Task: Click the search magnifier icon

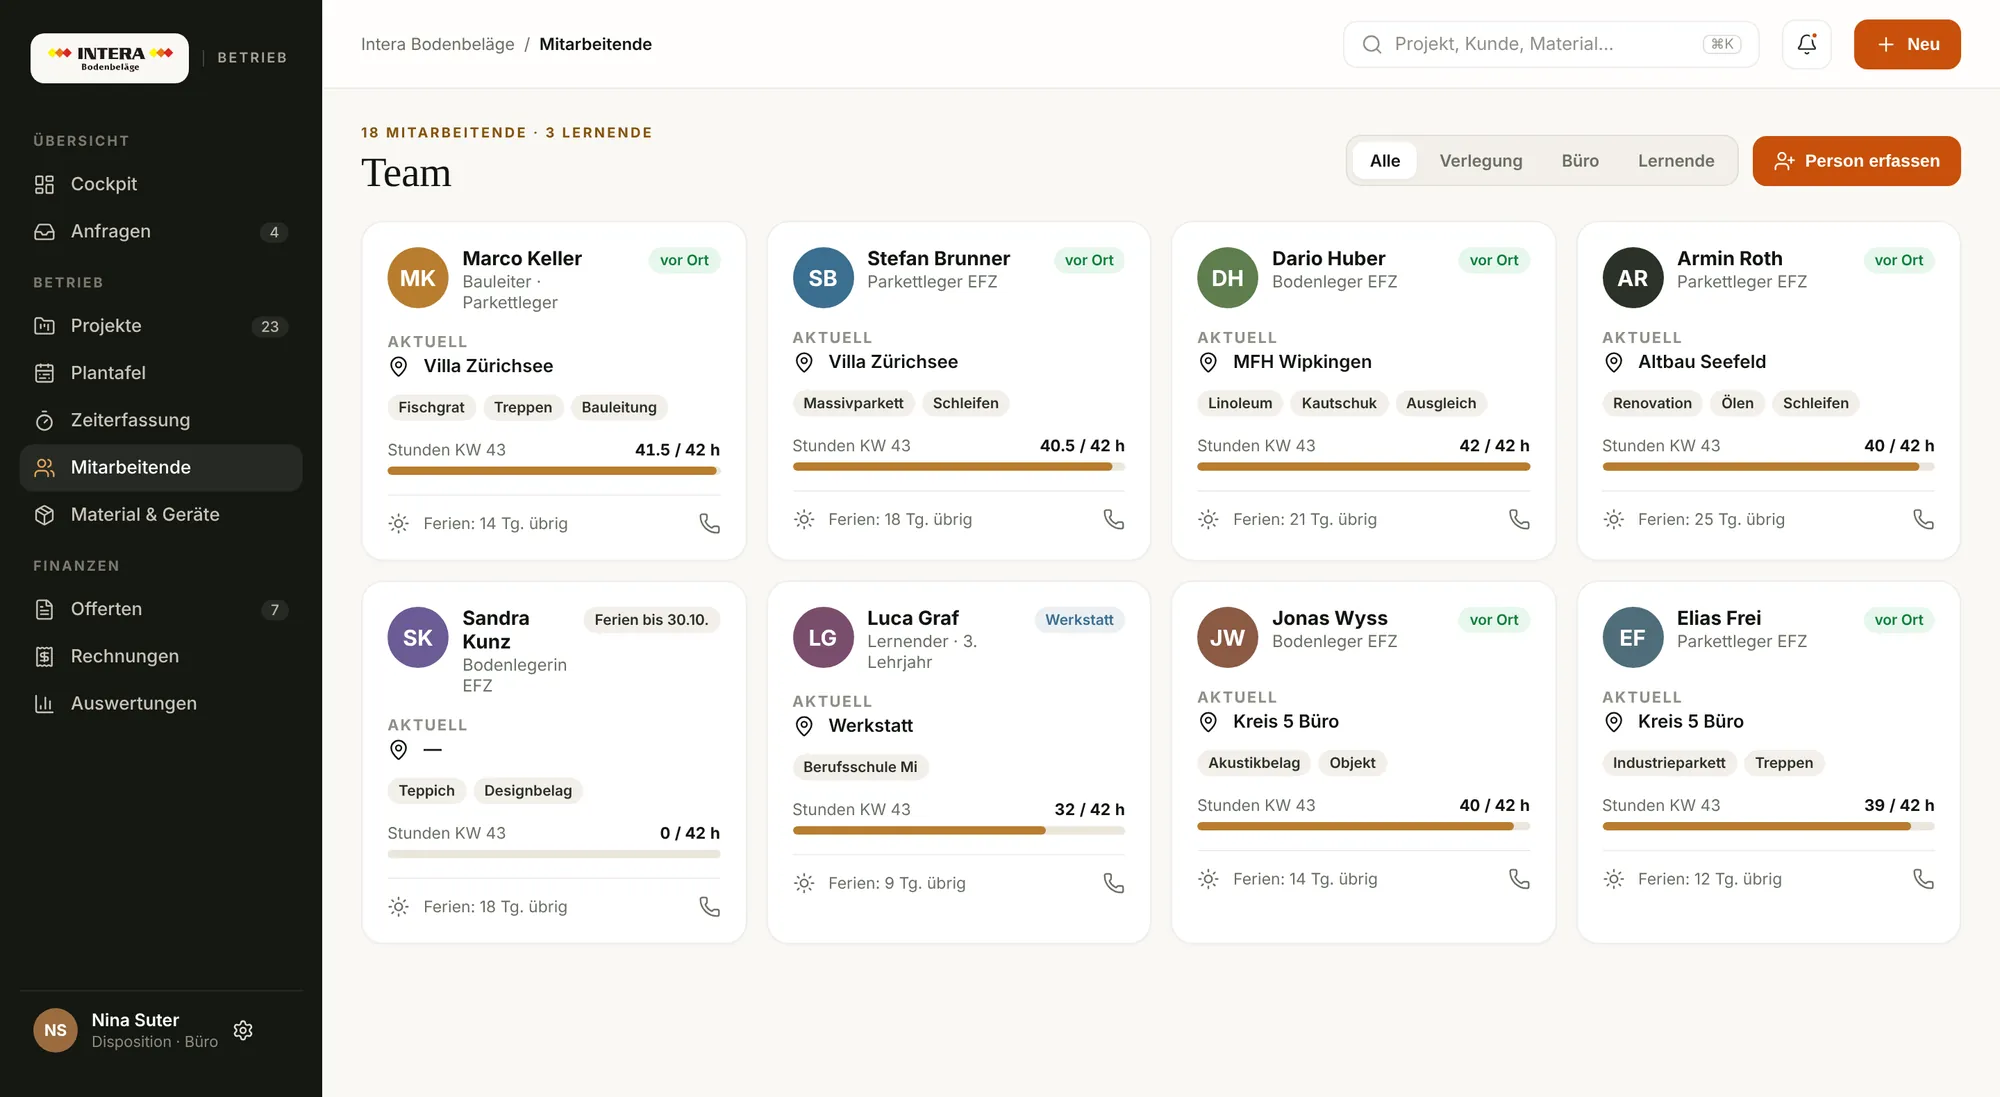Action: (x=1372, y=44)
